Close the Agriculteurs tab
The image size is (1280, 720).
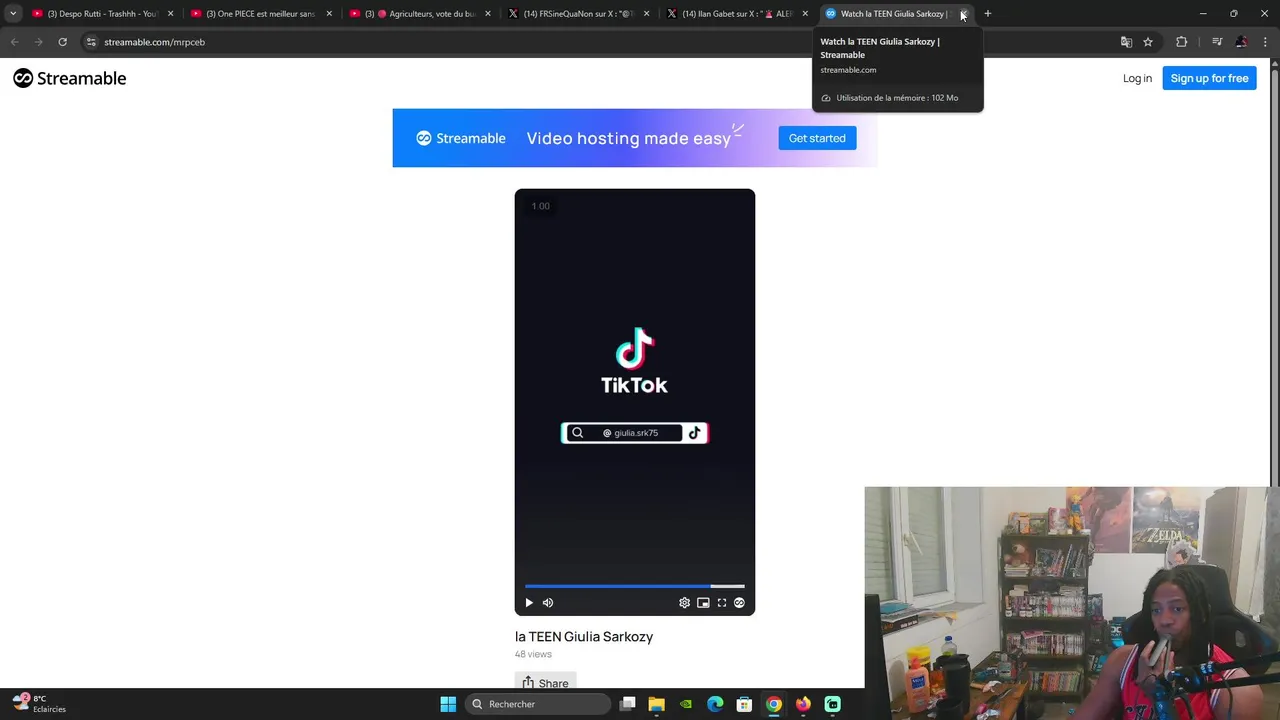pos(488,14)
